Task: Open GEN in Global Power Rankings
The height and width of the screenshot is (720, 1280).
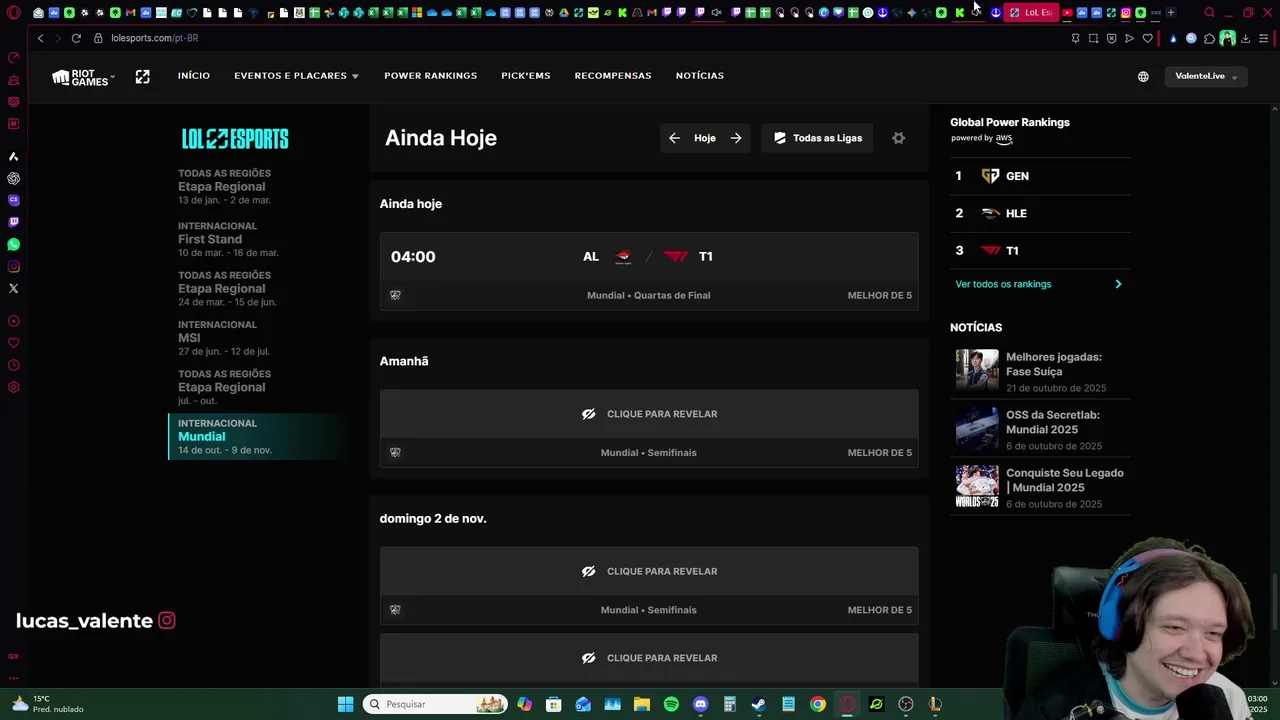Action: [1040, 176]
